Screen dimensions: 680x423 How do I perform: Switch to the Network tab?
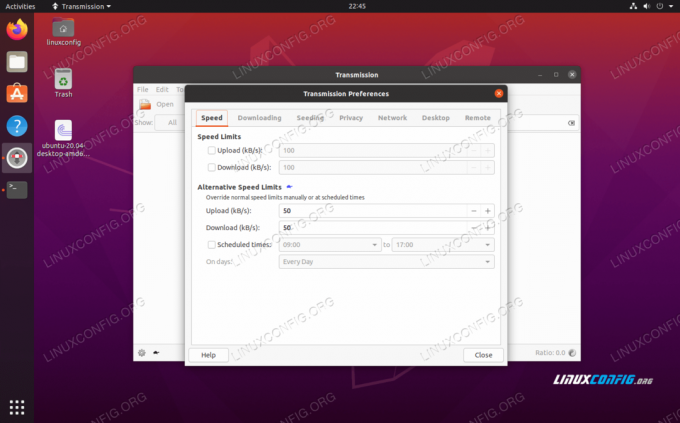point(392,118)
